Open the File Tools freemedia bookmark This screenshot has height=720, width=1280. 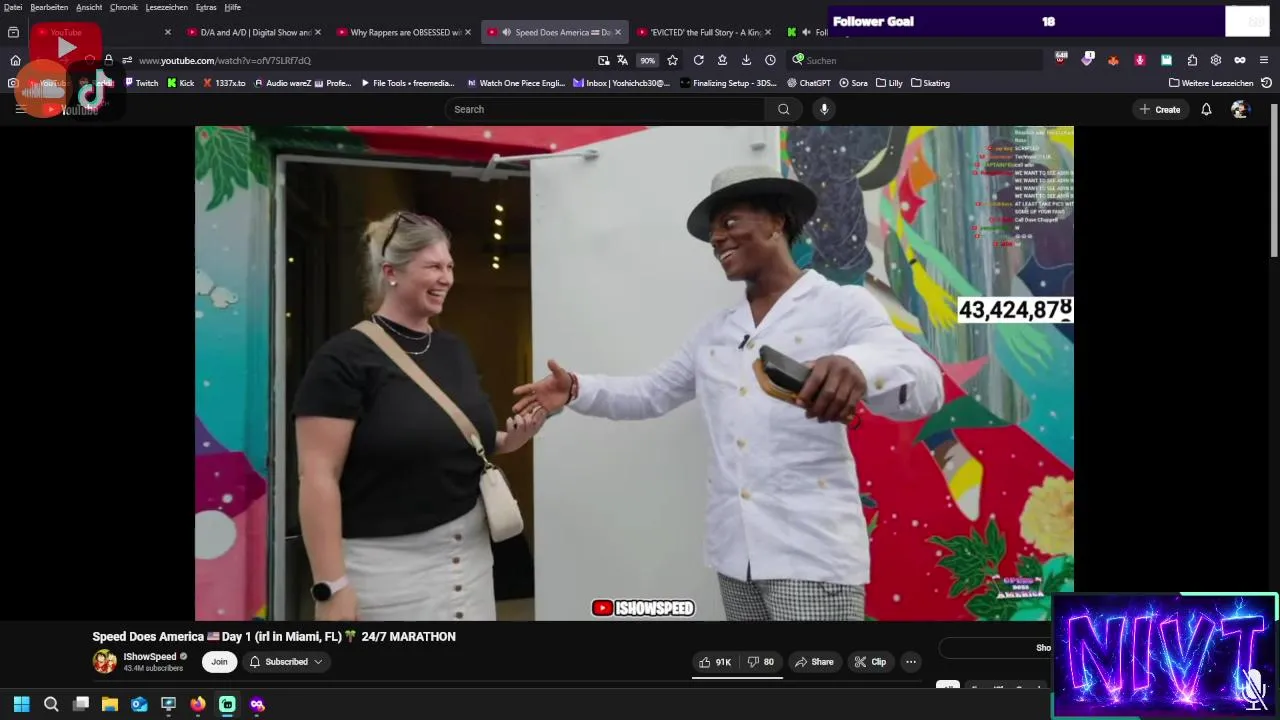[407, 83]
